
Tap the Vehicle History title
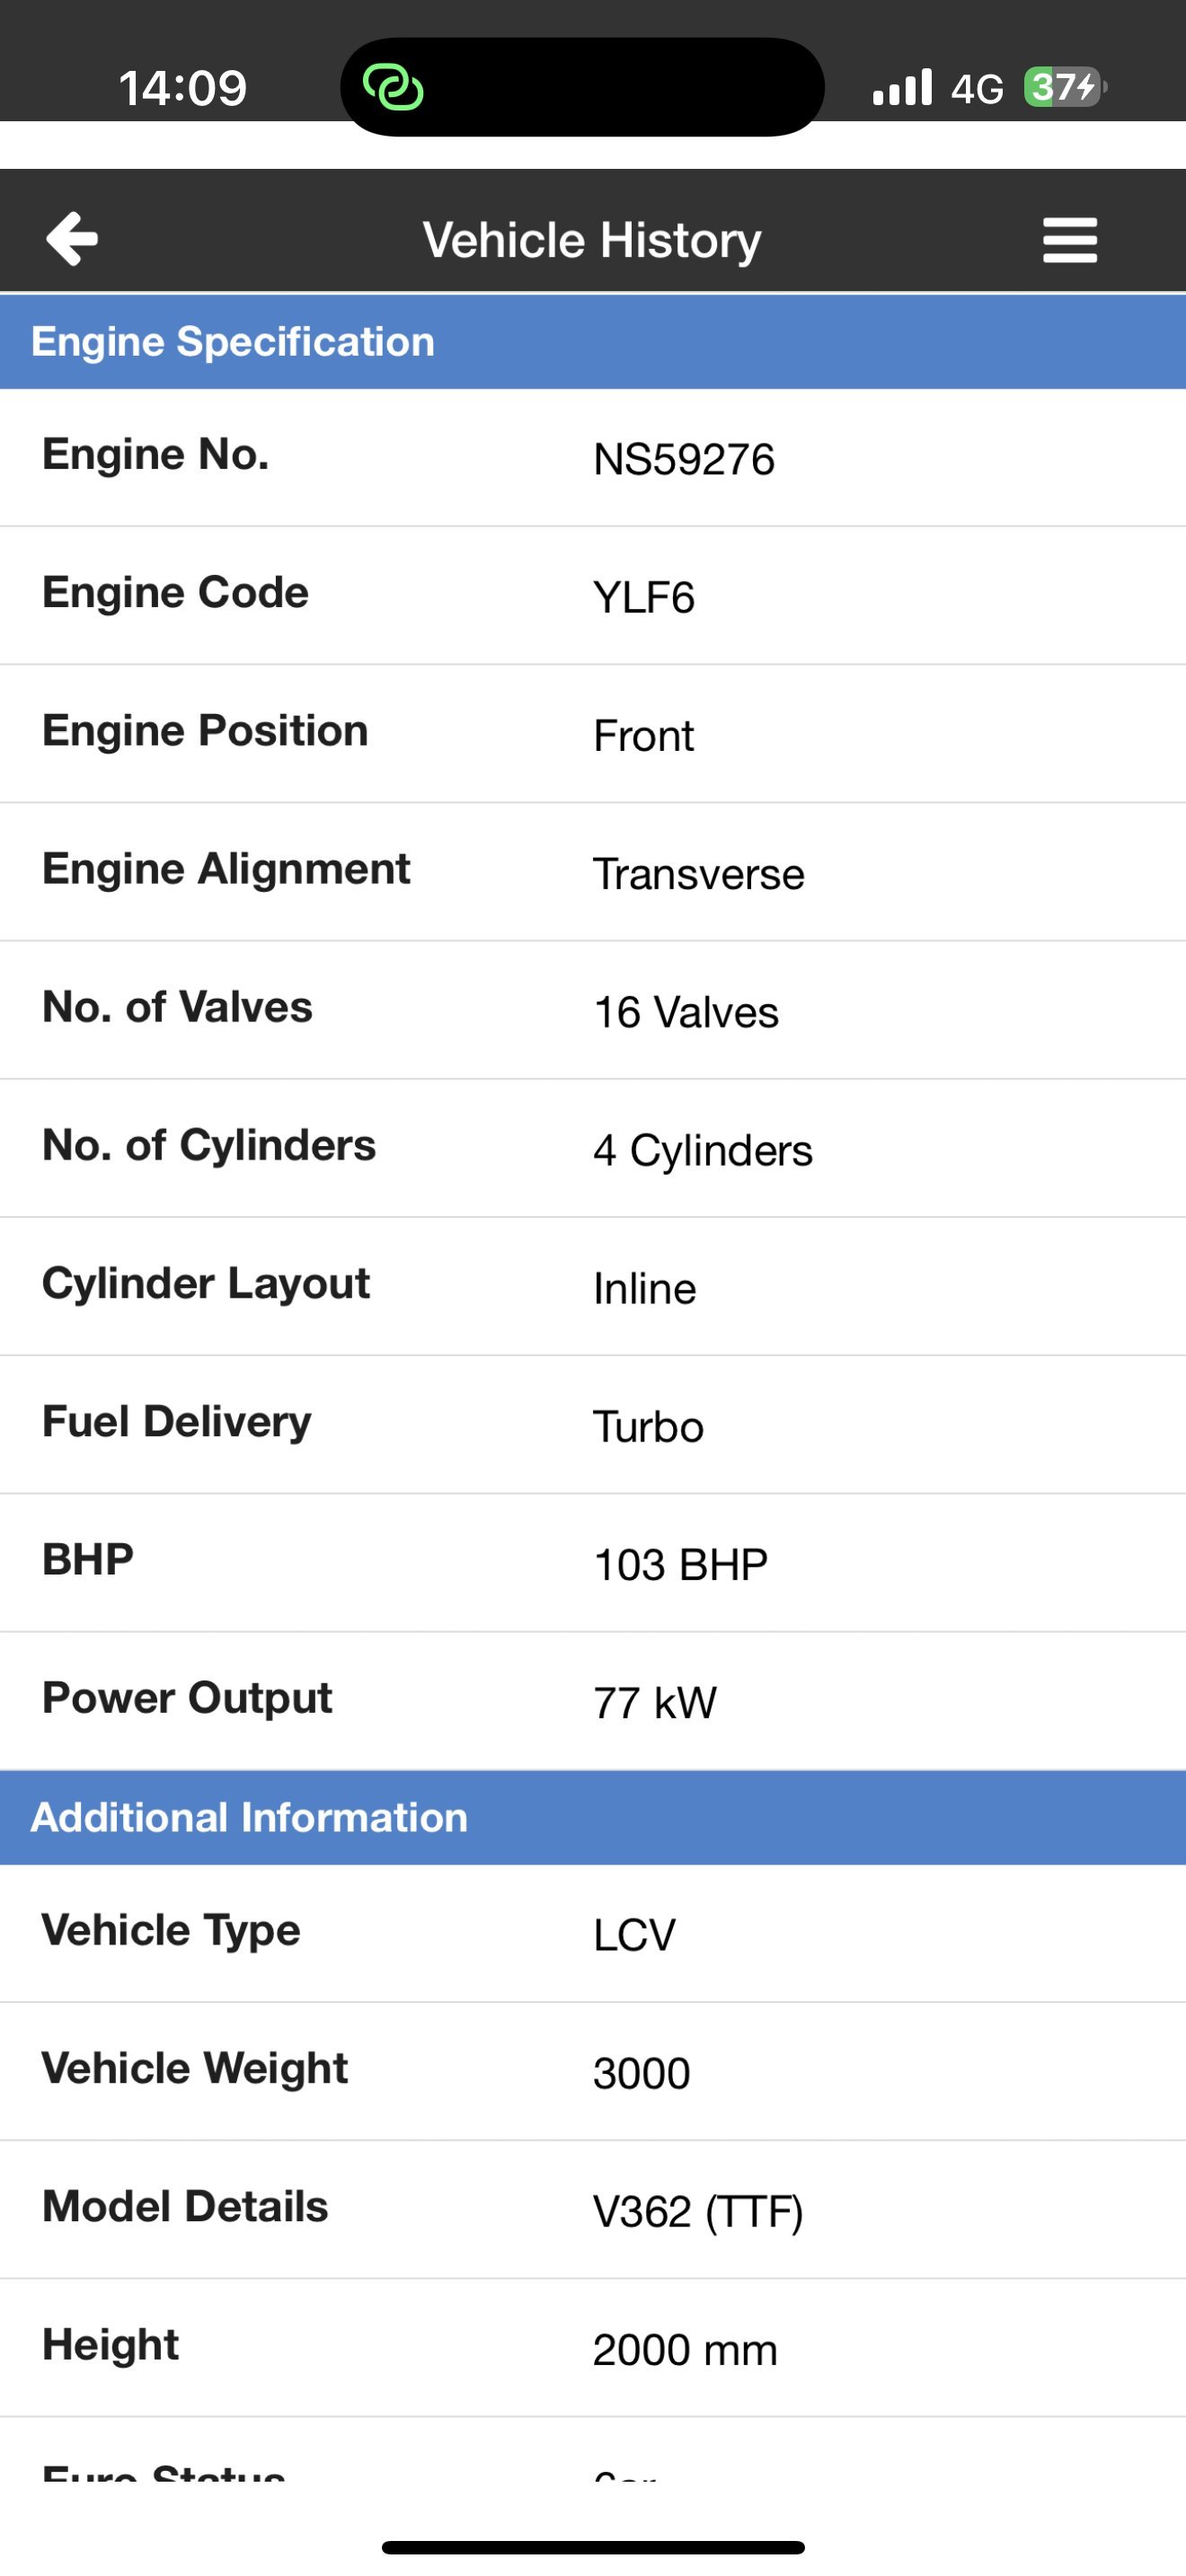pyautogui.click(x=592, y=241)
